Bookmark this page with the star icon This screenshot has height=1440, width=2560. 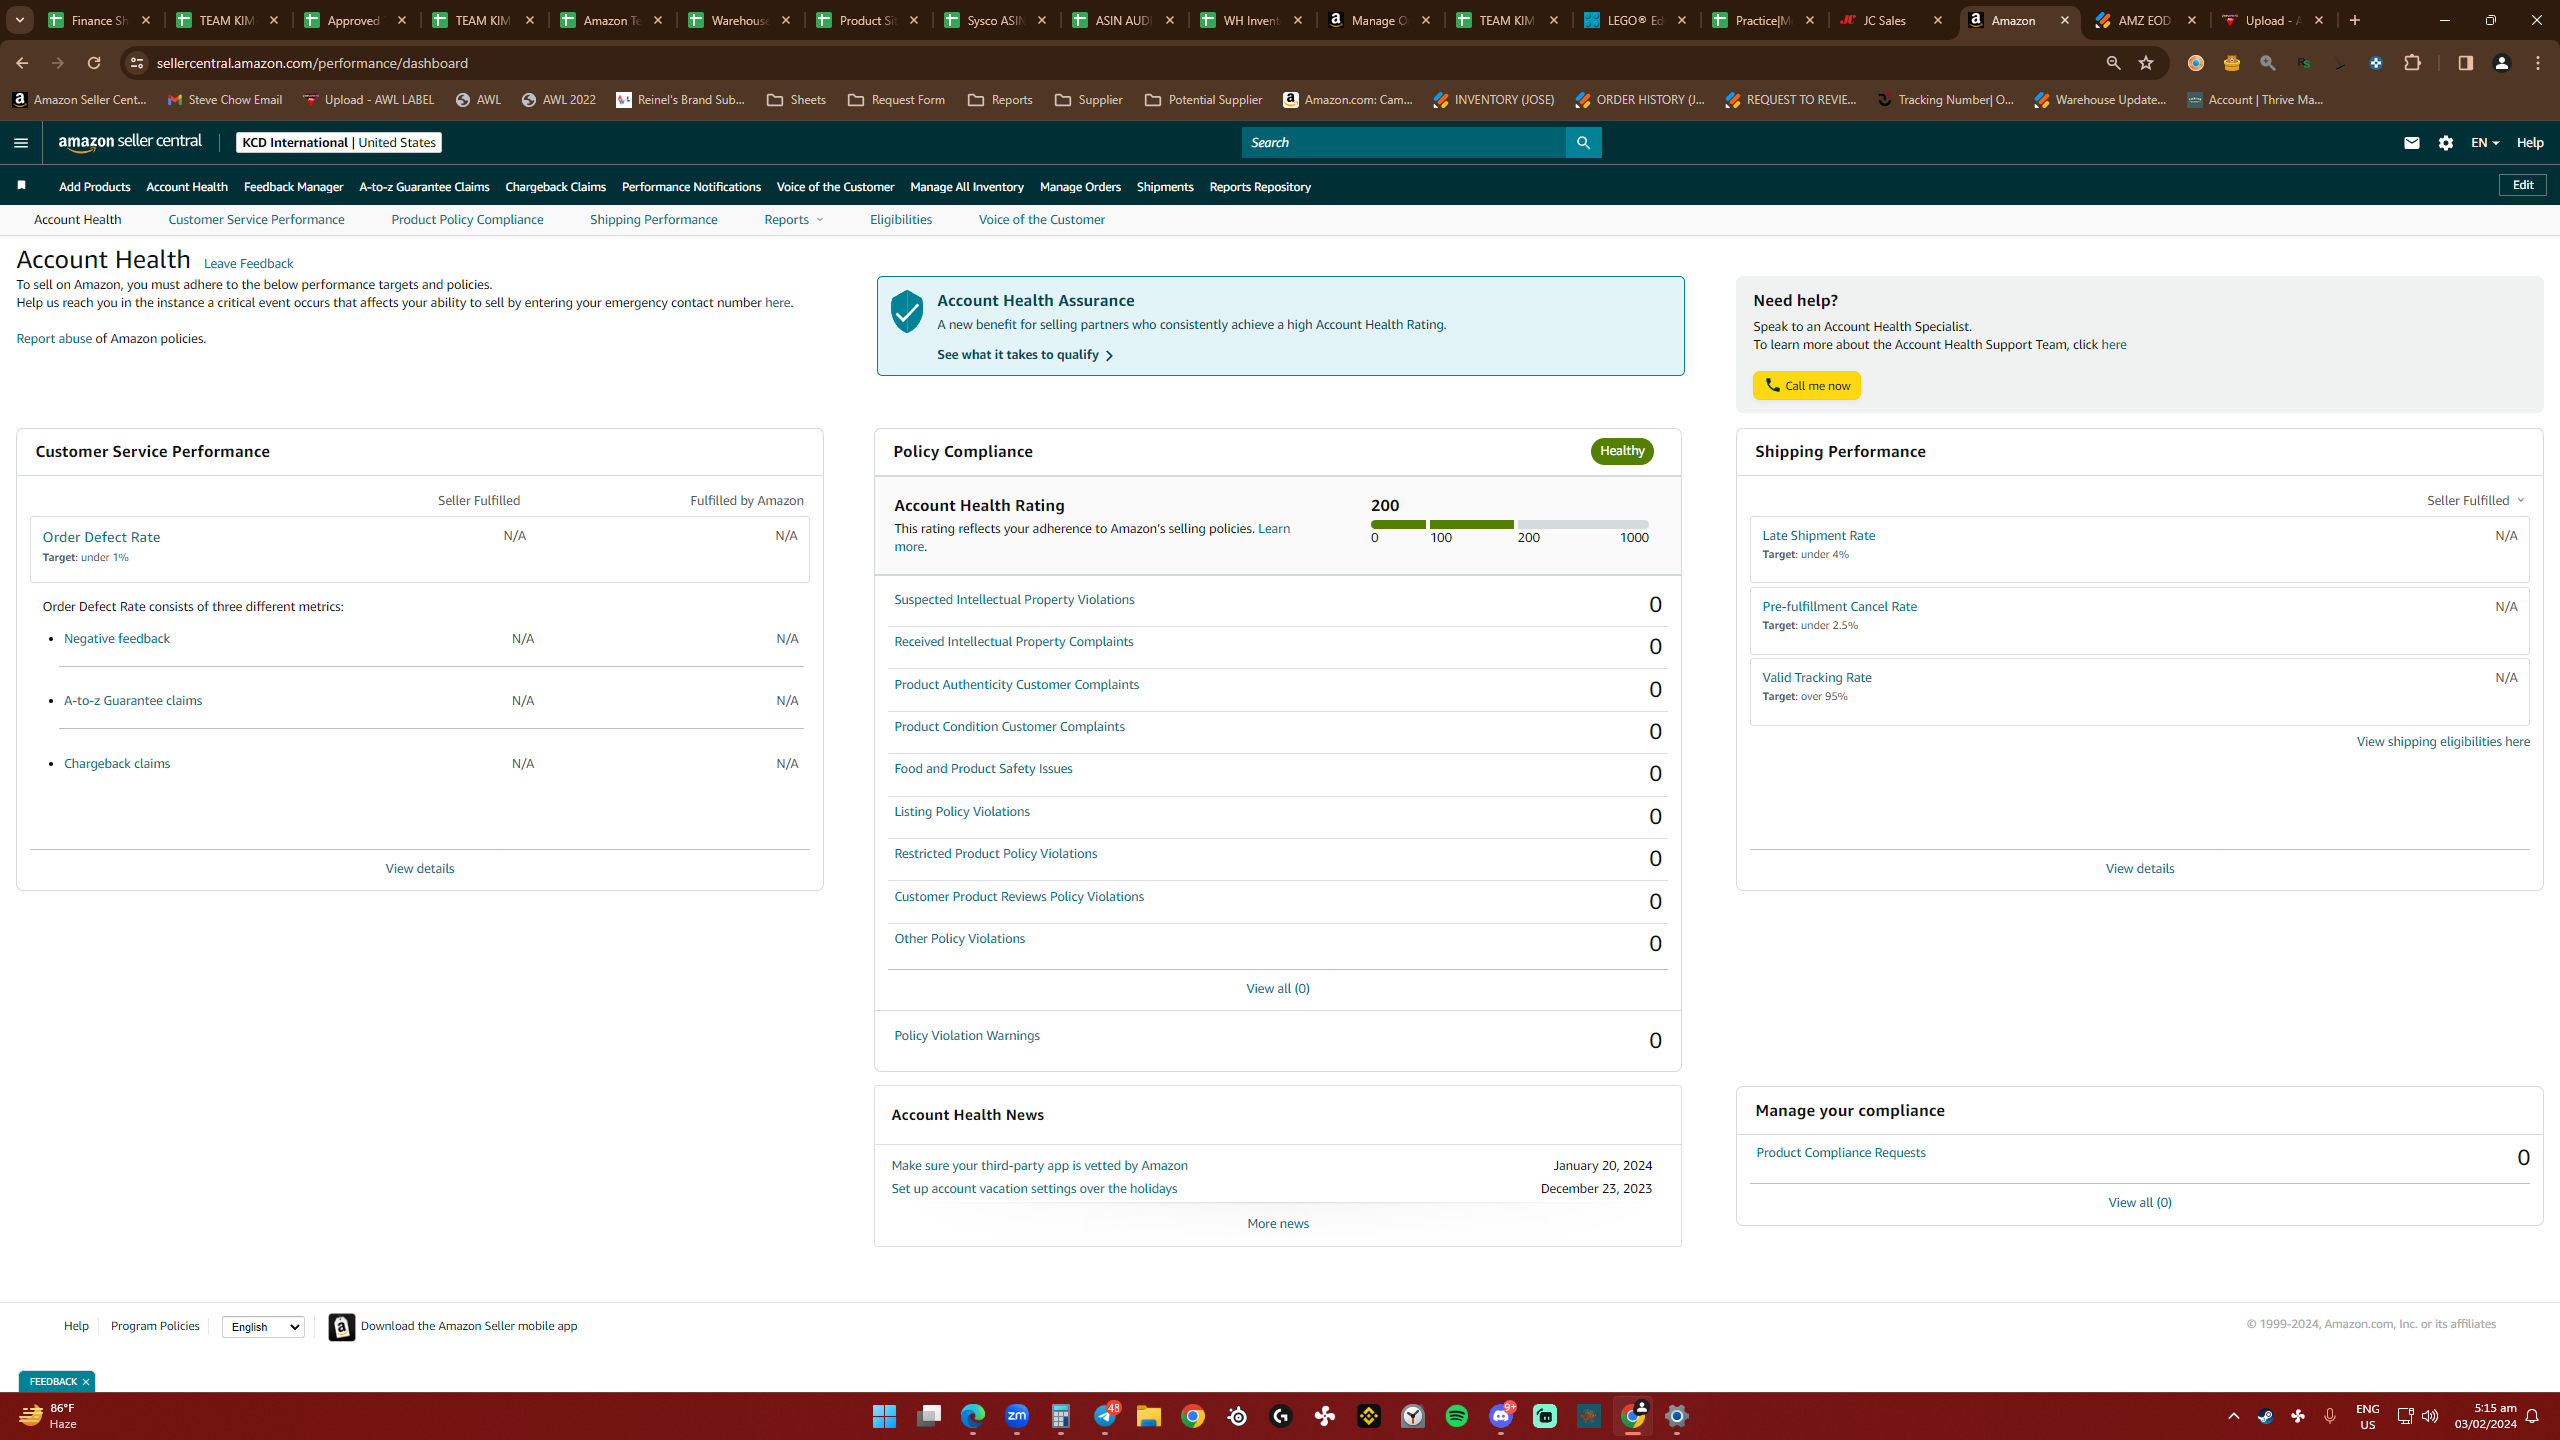[2146, 63]
